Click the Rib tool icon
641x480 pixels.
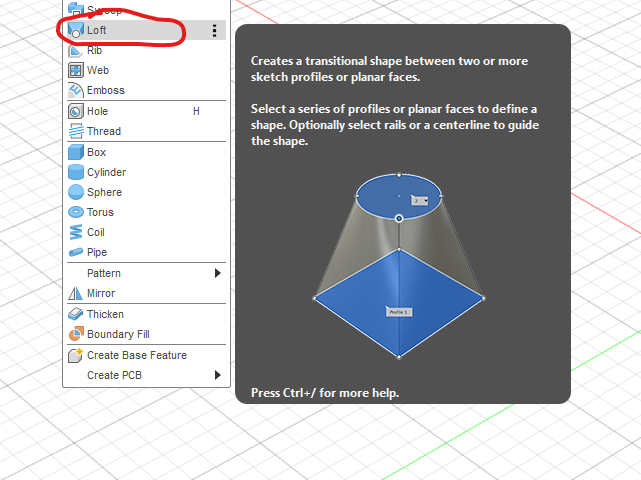point(75,50)
